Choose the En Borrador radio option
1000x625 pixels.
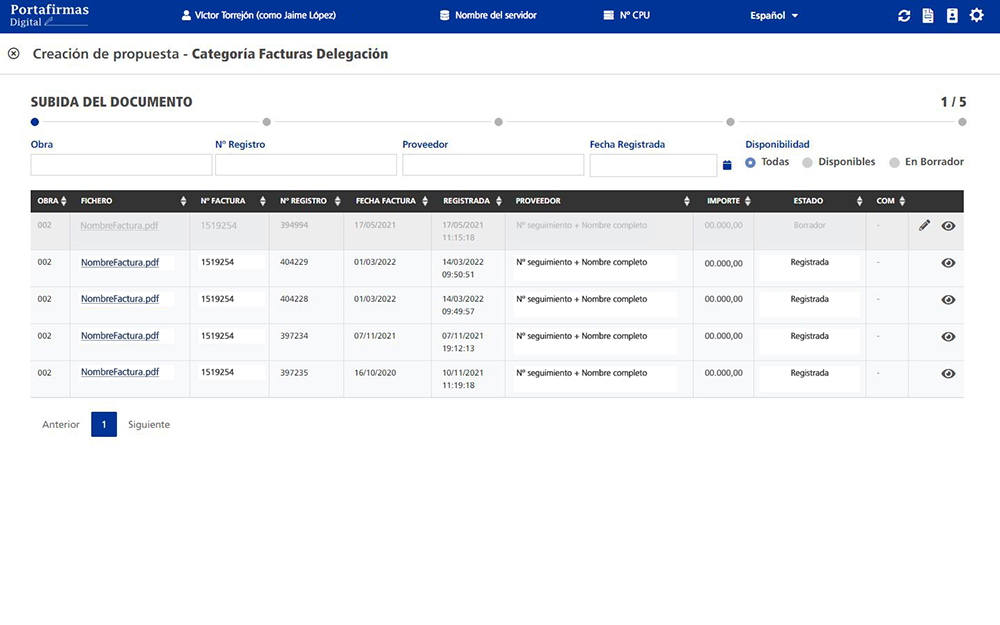pyautogui.click(x=895, y=162)
